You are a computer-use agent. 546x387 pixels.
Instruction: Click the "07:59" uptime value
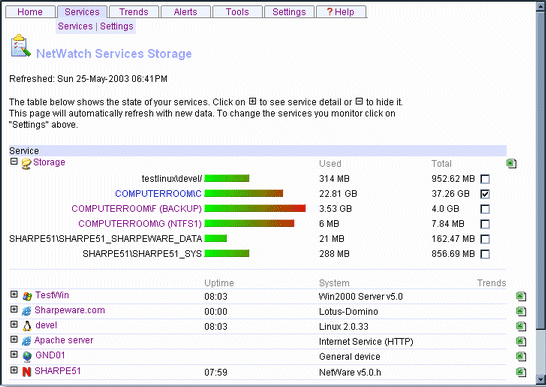pyautogui.click(x=216, y=372)
